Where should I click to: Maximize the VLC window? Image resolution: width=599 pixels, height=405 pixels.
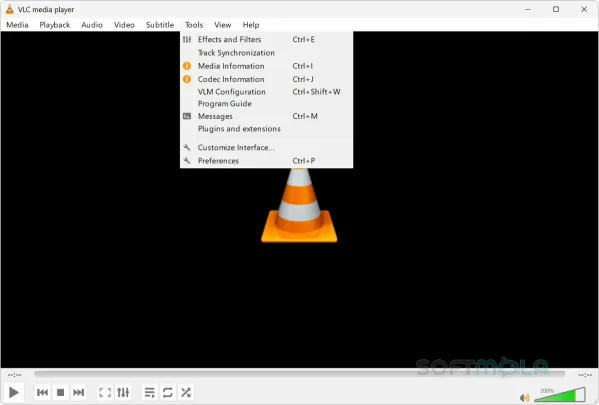coord(556,9)
